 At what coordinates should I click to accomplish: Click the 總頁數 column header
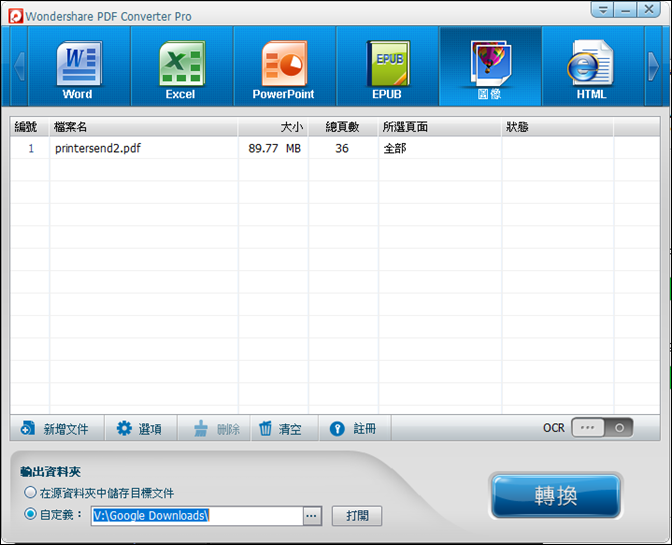pos(343,127)
